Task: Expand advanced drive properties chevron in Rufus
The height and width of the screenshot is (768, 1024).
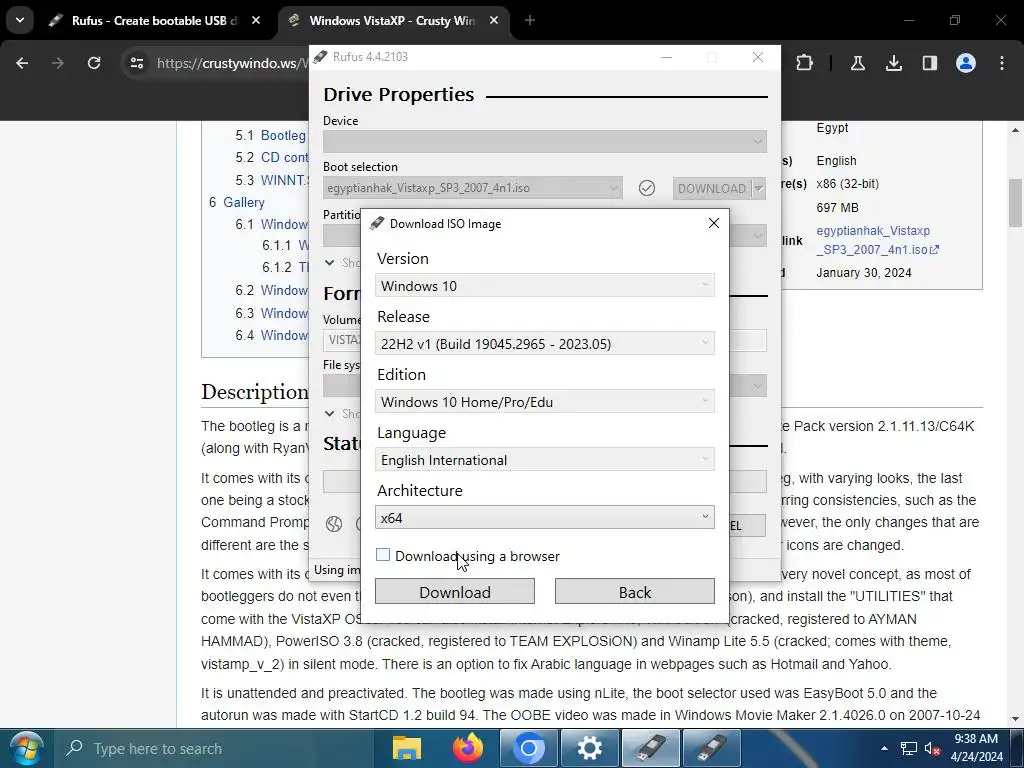Action: click(330, 263)
